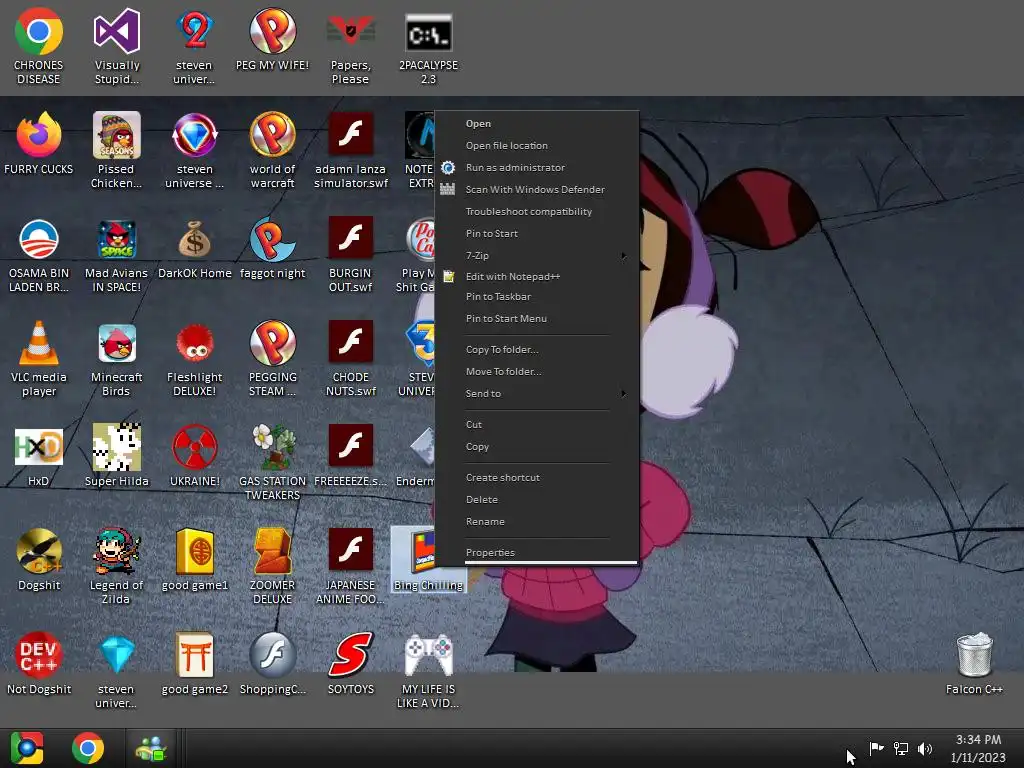This screenshot has height=768, width=1024.
Task: Click the Chrome icon on the taskbar
Action: (88, 748)
